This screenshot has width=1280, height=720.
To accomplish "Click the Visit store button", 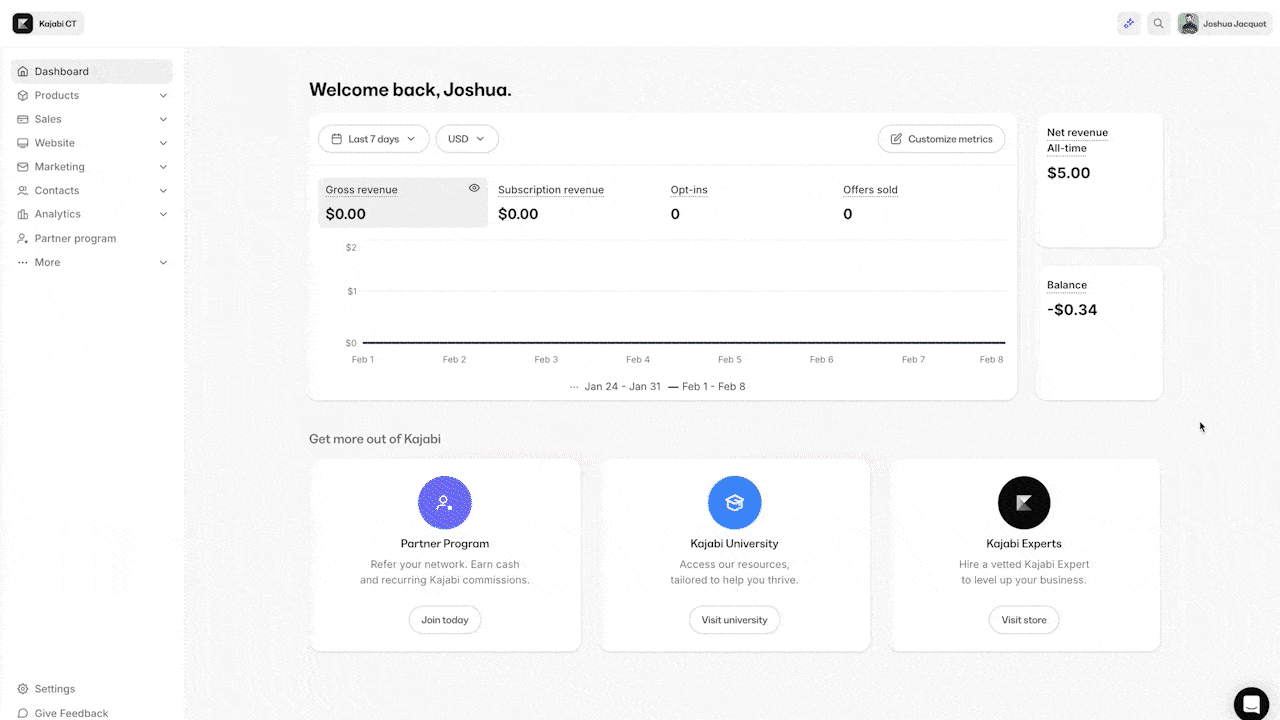I will pos(1024,620).
